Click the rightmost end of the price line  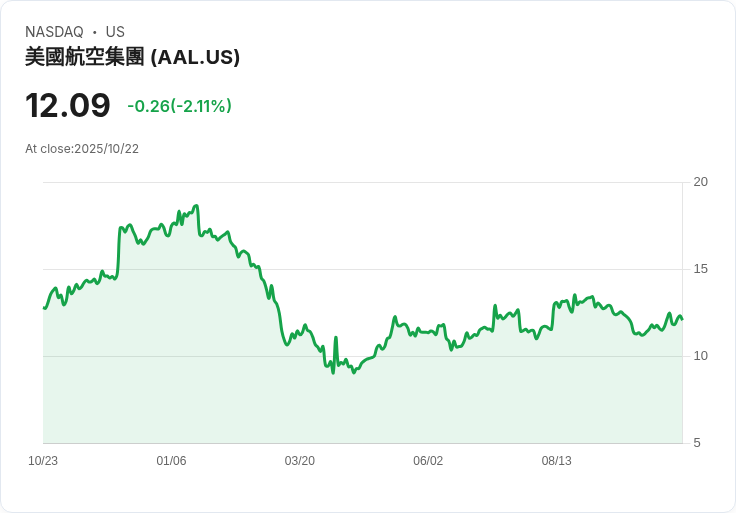click(x=682, y=319)
